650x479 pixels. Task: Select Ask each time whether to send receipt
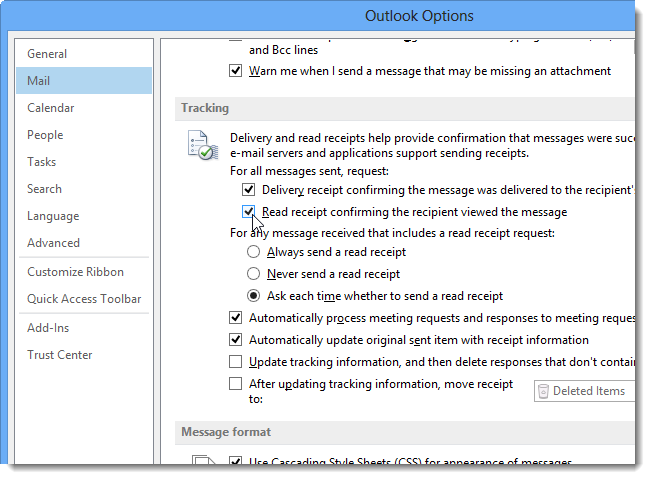pos(253,296)
